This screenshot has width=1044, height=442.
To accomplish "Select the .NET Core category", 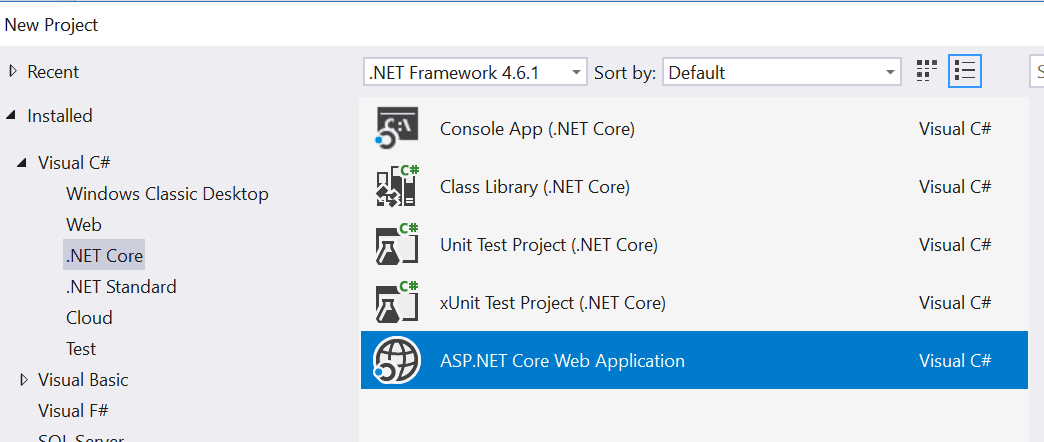I will 104,255.
